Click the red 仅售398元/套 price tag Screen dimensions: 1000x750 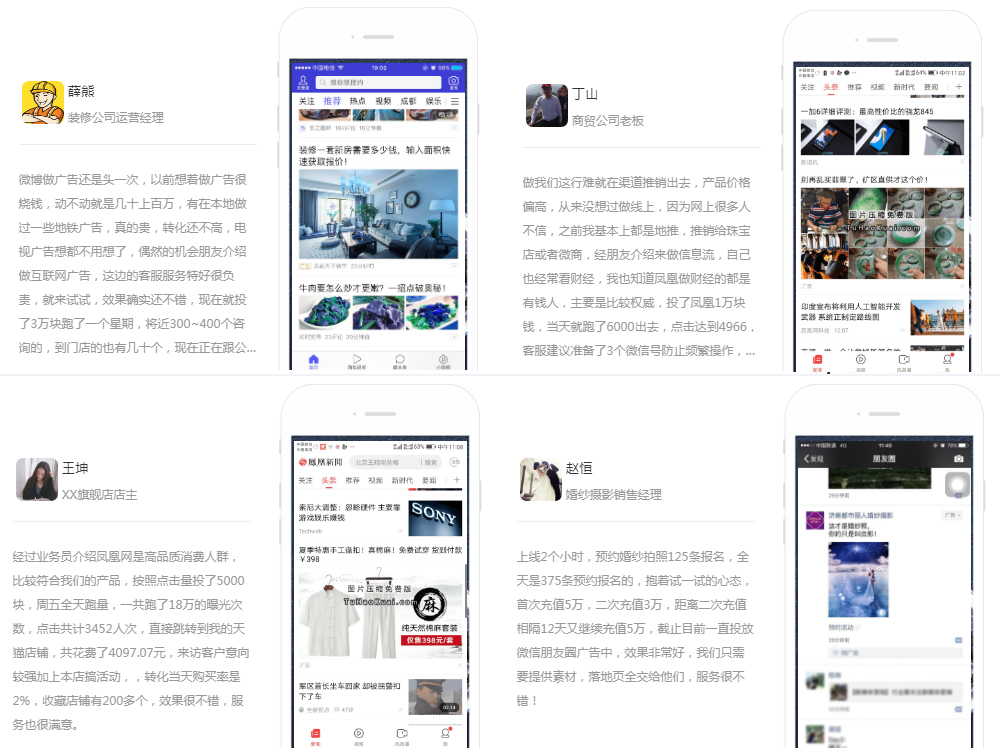click(430, 640)
